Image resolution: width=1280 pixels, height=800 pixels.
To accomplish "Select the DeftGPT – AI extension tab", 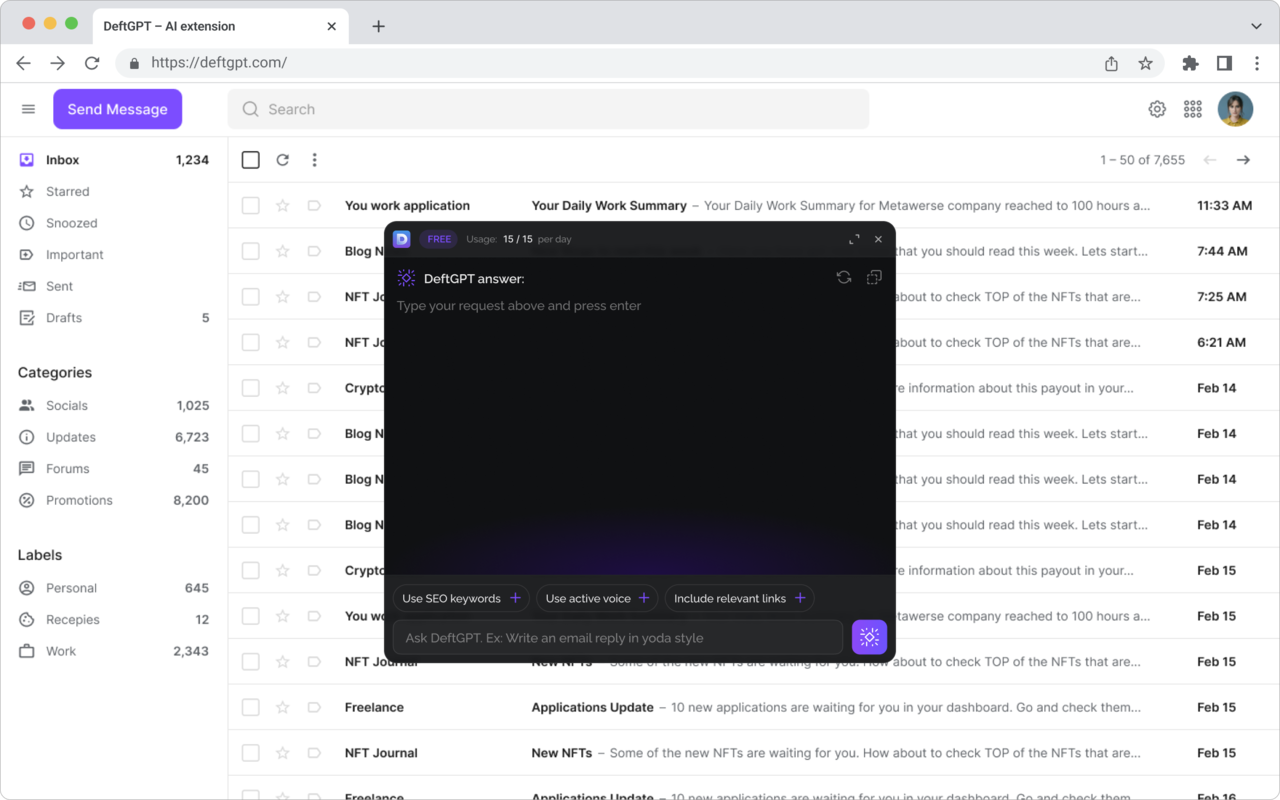I will click(x=220, y=26).
